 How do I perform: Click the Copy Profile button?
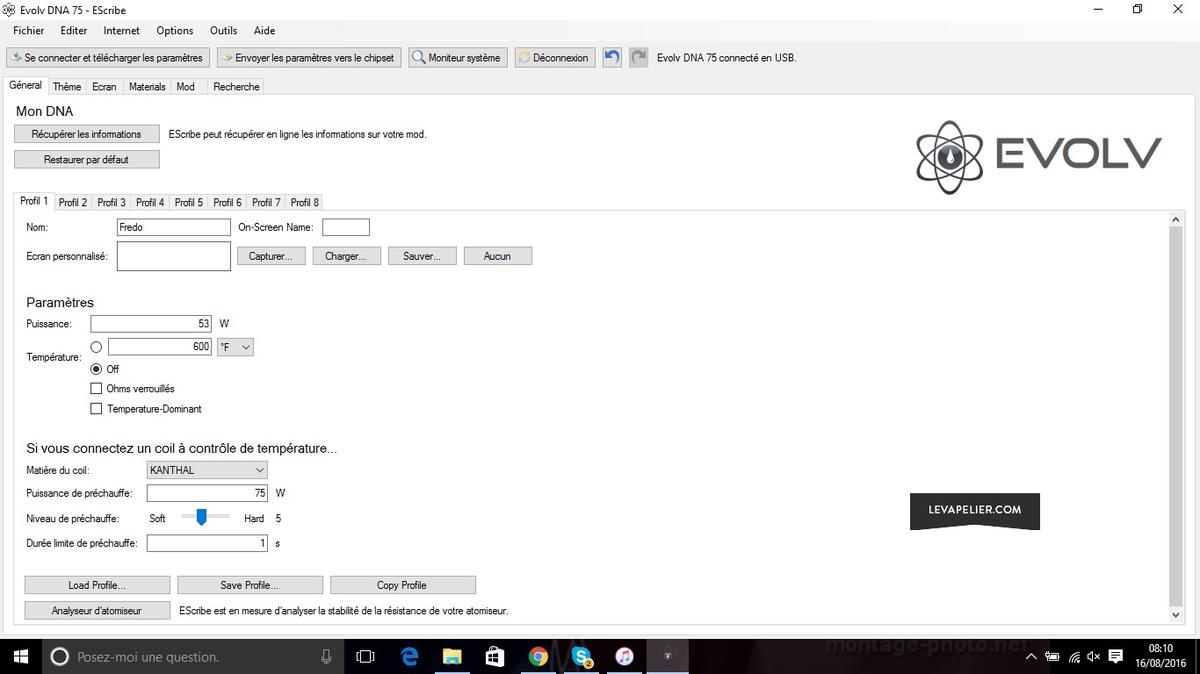coord(402,585)
